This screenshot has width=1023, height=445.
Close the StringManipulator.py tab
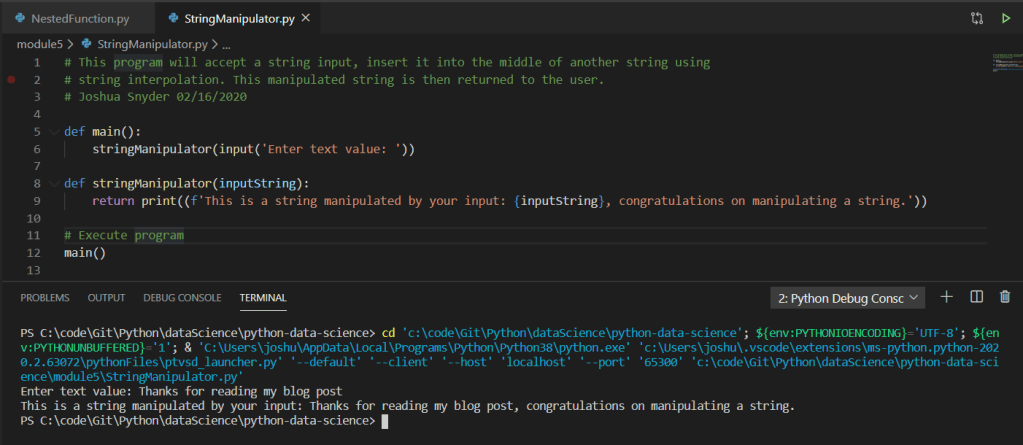pyautogui.click(x=305, y=18)
